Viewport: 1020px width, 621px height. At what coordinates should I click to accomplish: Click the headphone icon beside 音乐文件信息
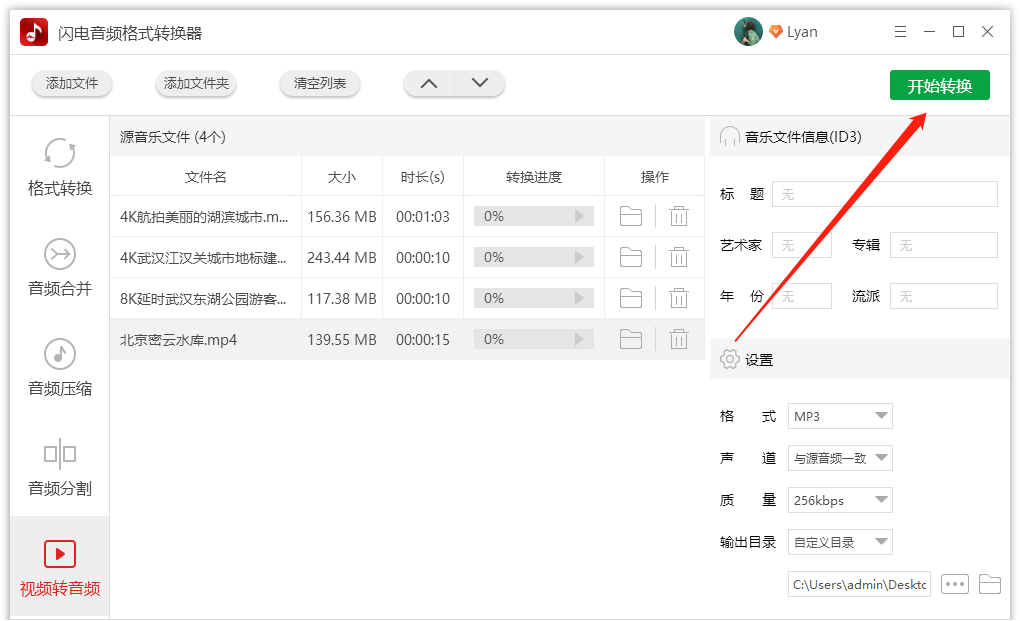click(729, 137)
